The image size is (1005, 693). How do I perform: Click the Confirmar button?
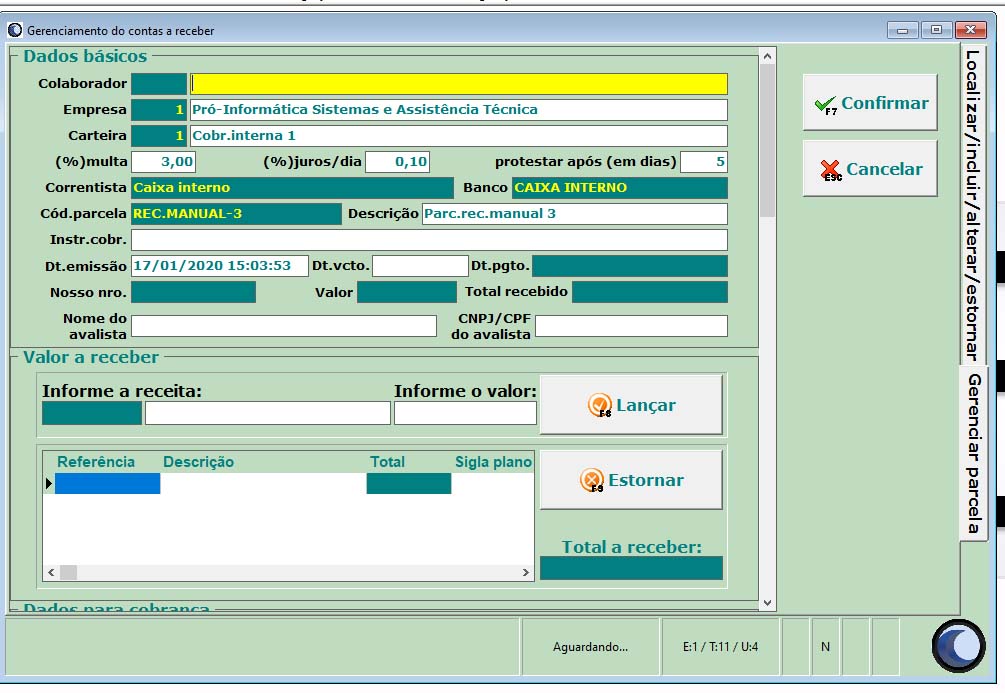click(x=870, y=103)
